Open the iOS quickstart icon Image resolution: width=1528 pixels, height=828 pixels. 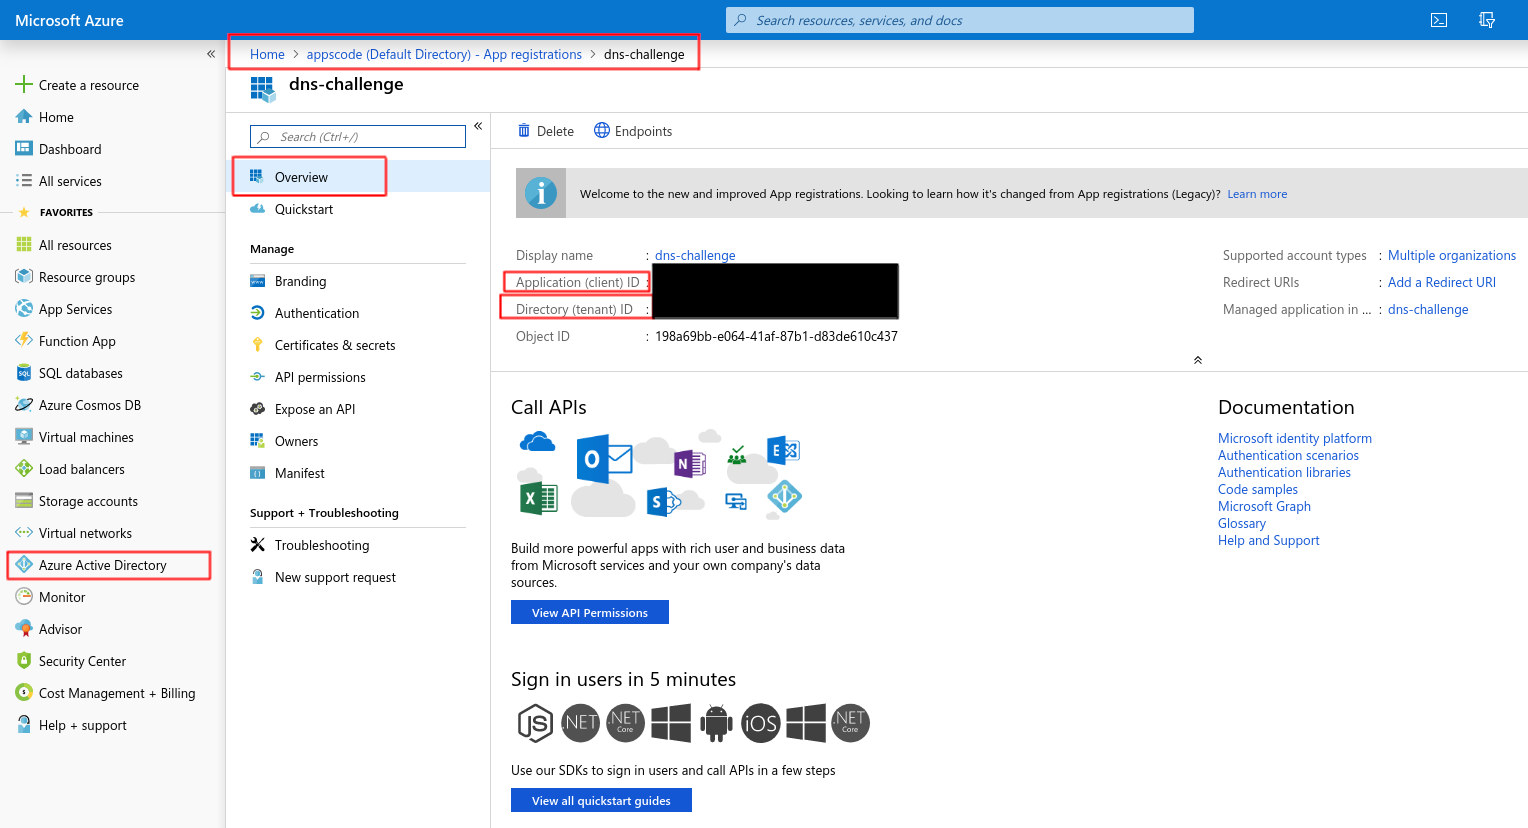click(760, 723)
